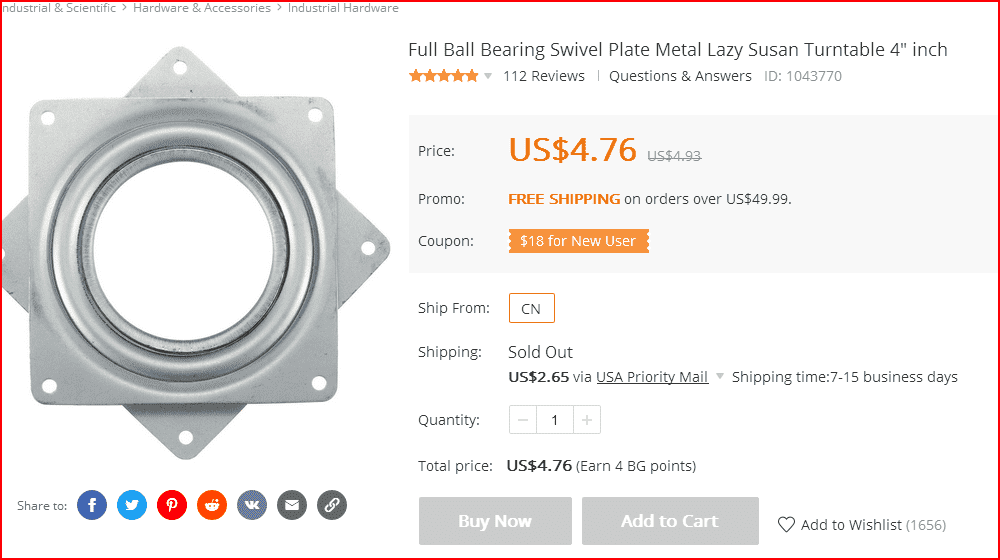
Task: Open Hardware & Accessories breadcrumb
Action: [202, 8]
